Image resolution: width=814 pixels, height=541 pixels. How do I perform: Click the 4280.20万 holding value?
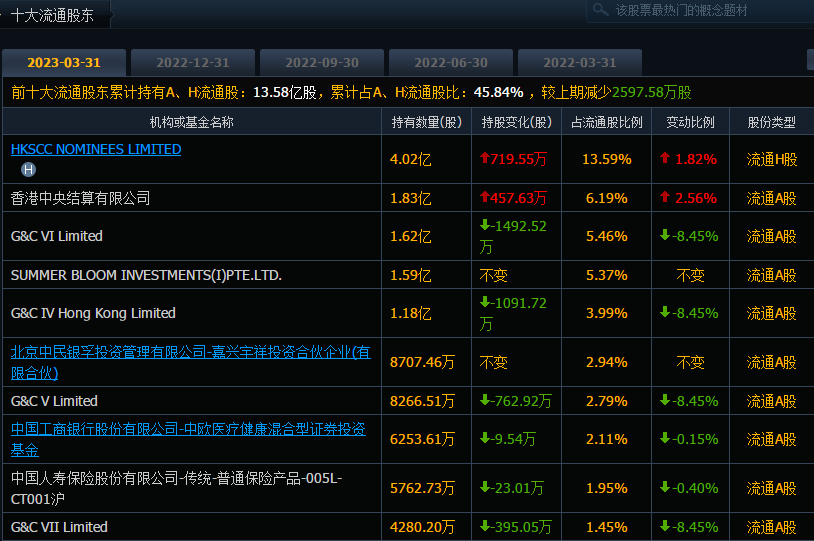tap(422, 527)
